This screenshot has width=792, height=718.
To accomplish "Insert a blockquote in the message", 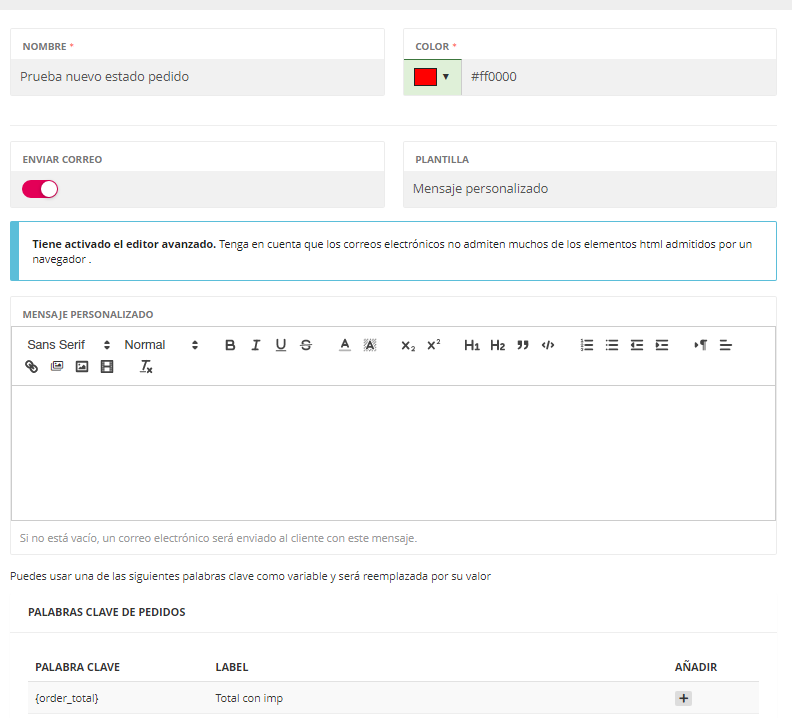I will 522,345.
